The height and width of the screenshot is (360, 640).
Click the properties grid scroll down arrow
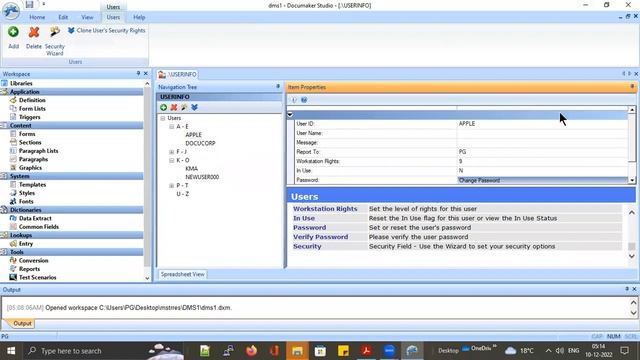click(632, 180)
